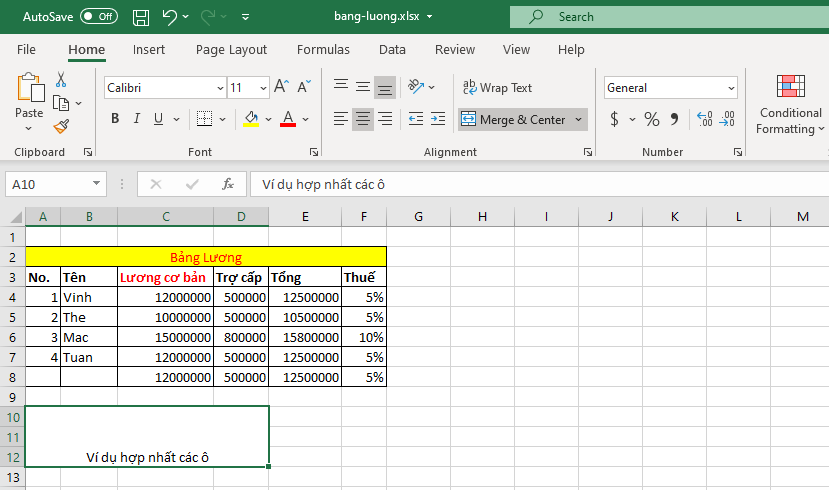
Task: Top align cell contents
Action: point(341,86)
